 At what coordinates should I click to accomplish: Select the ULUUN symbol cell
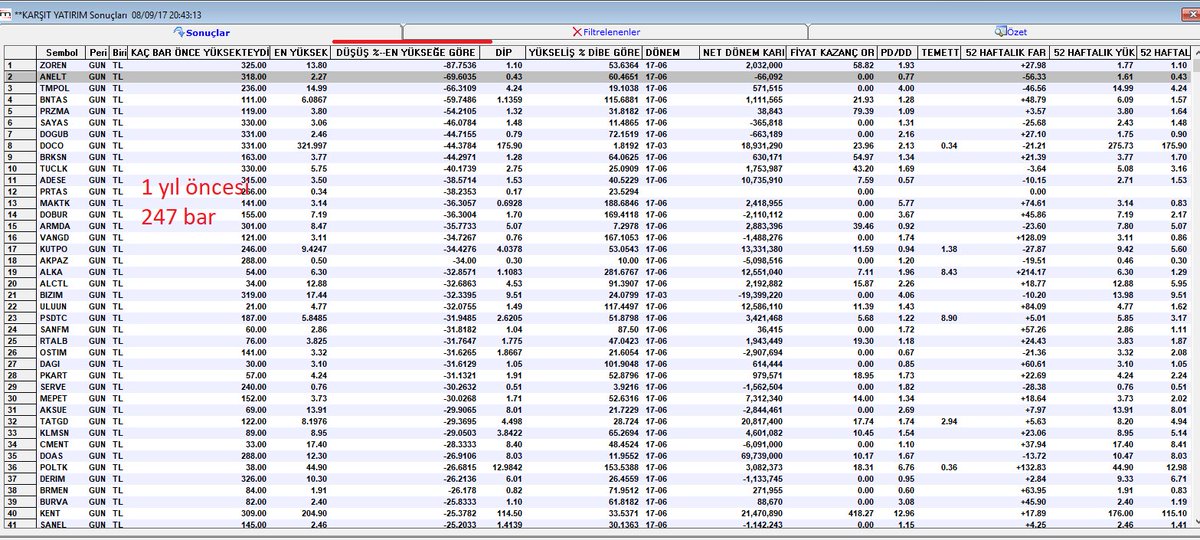(x=61, y=307)
